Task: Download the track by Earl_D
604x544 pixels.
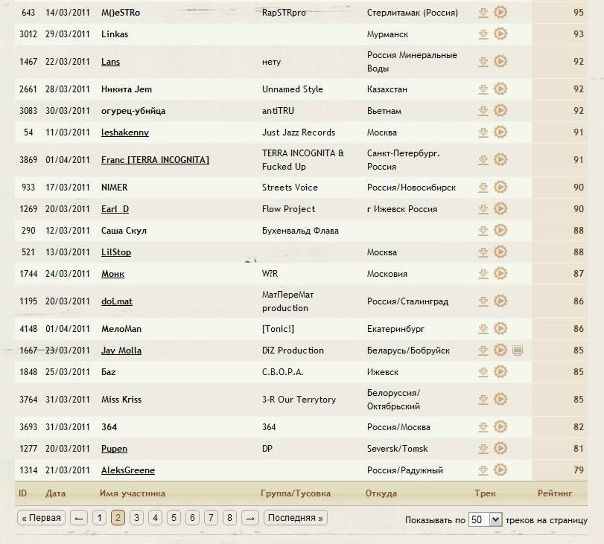Action: [483, 209]
